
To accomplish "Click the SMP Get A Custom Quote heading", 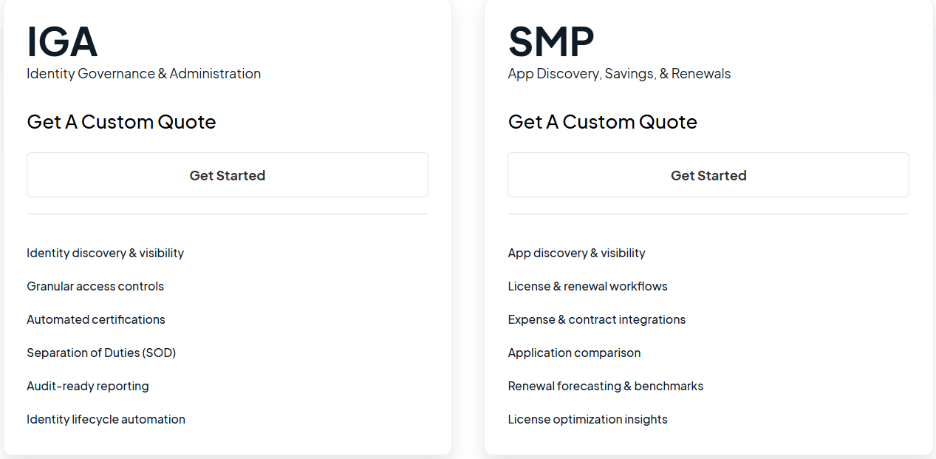I will (602, 122).
